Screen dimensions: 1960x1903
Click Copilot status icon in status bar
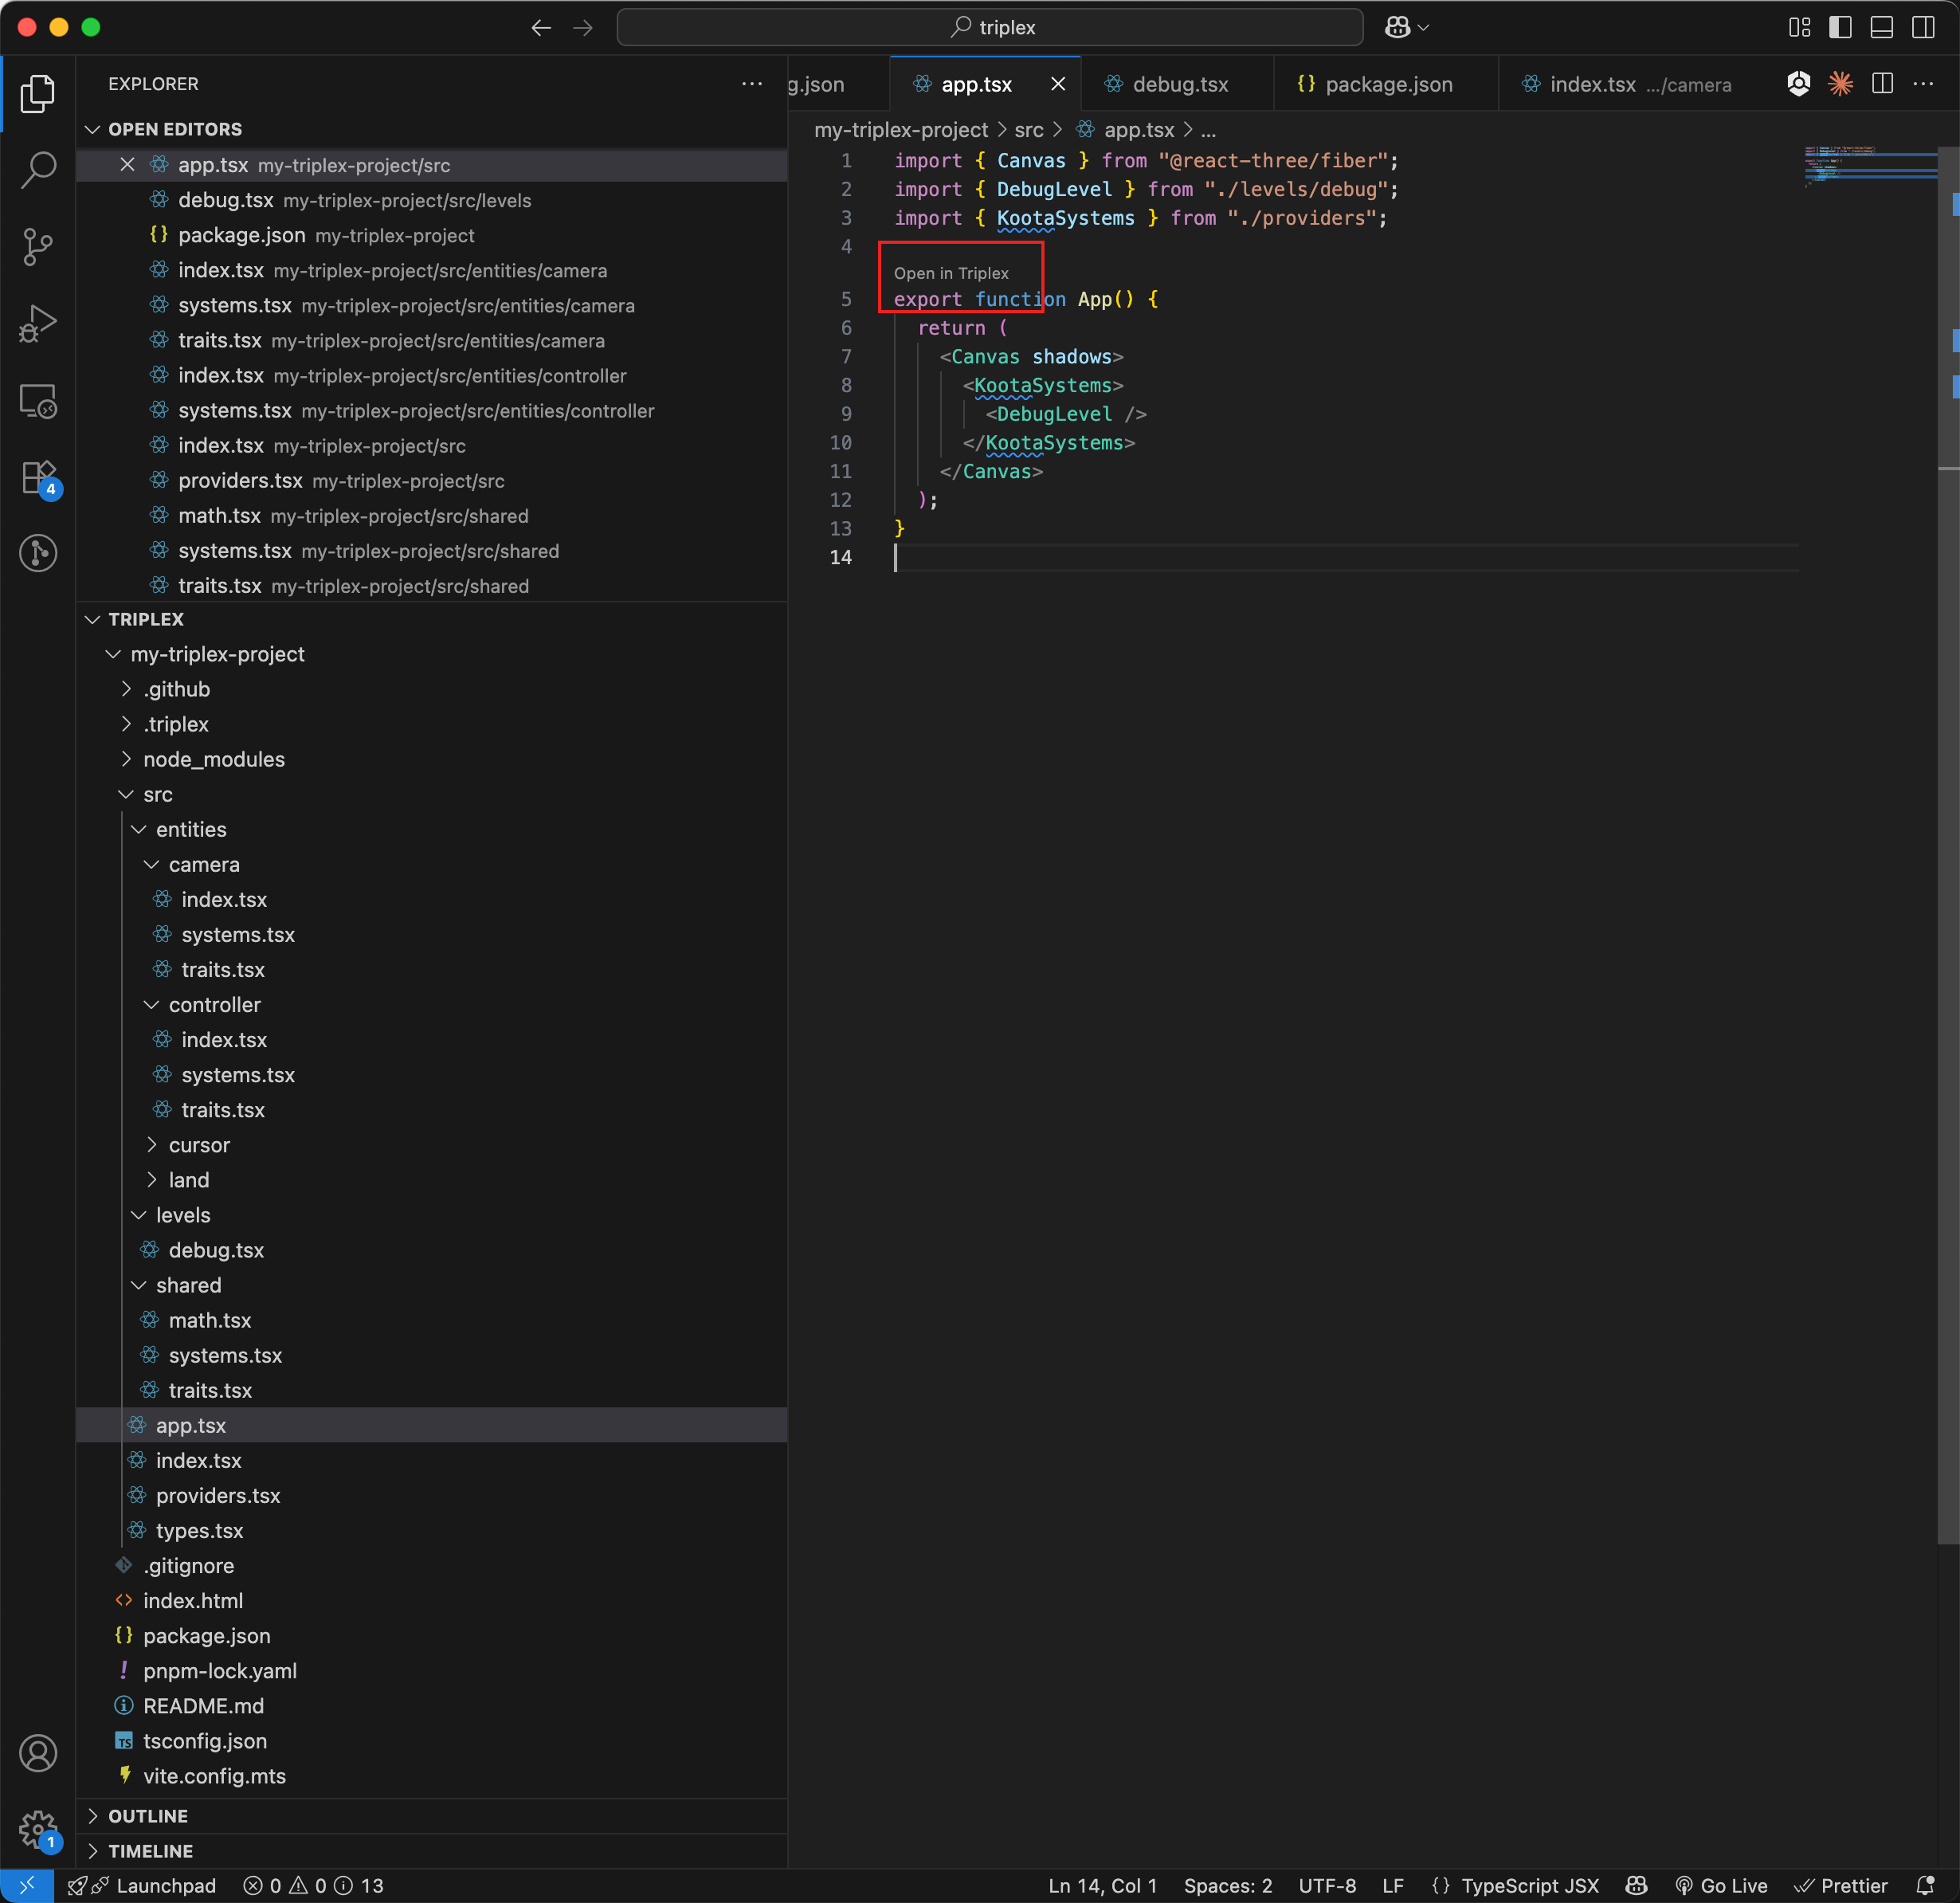click(x=1636, y=1885)
